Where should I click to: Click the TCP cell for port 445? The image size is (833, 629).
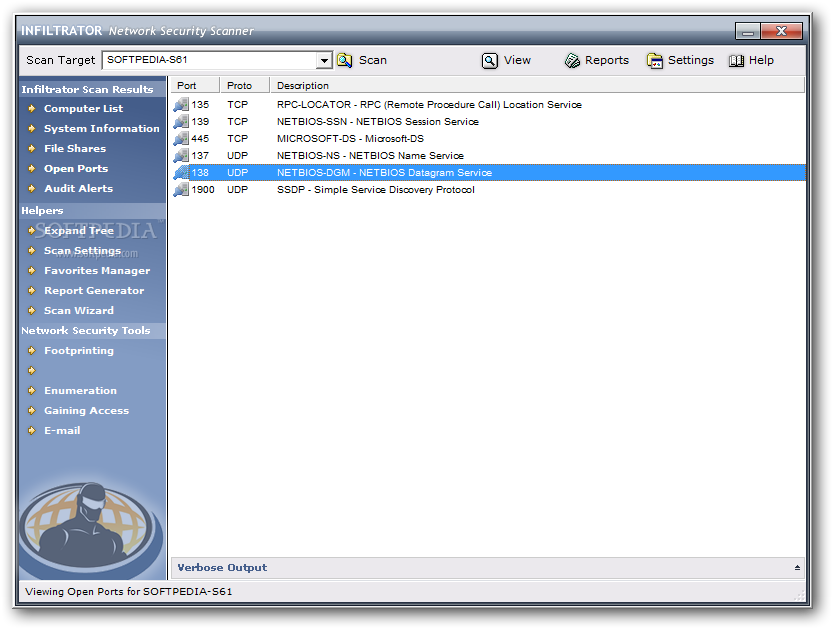(237, 139)
